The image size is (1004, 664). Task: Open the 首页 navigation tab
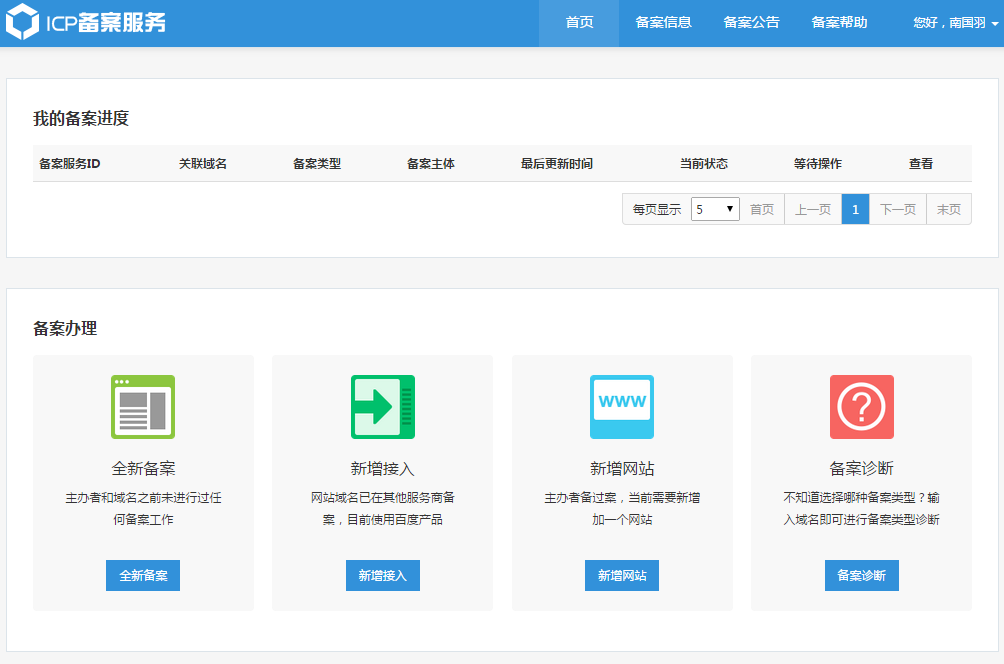pos(579,22)
